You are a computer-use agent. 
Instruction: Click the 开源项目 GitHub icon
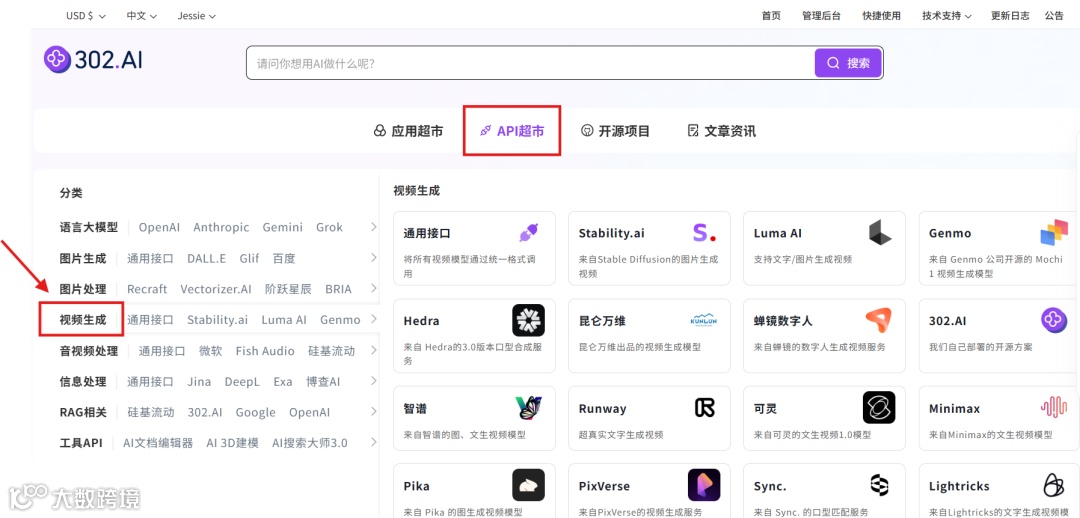point(588,131)
